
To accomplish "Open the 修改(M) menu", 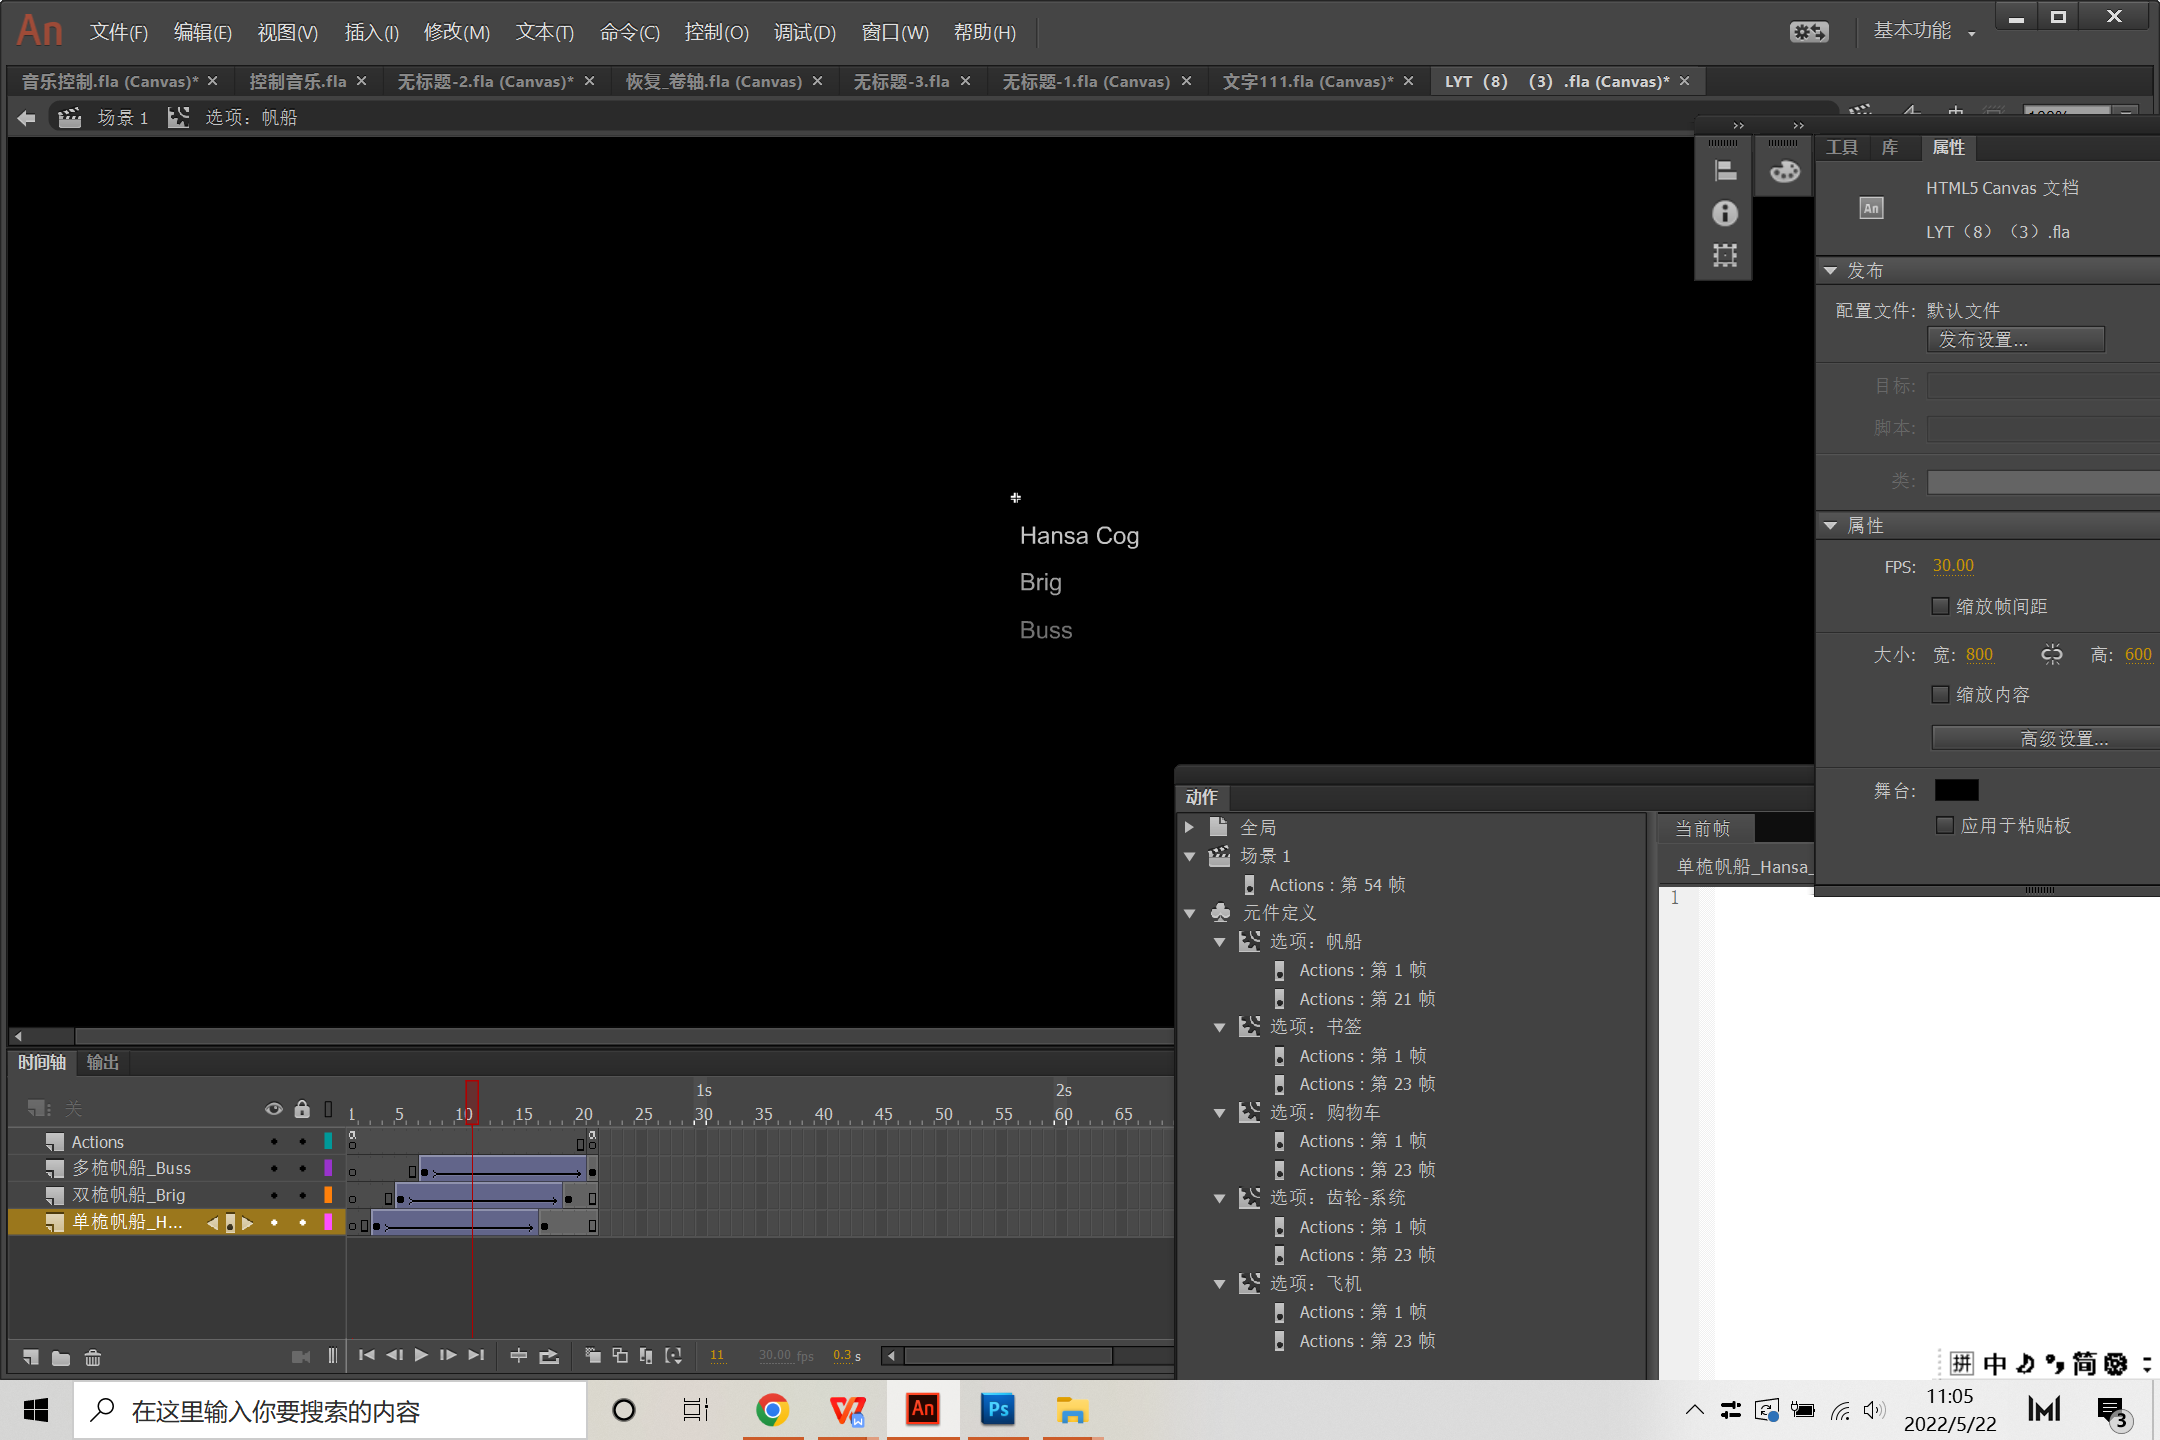I will pyautogui.click(x=456, y=32).
